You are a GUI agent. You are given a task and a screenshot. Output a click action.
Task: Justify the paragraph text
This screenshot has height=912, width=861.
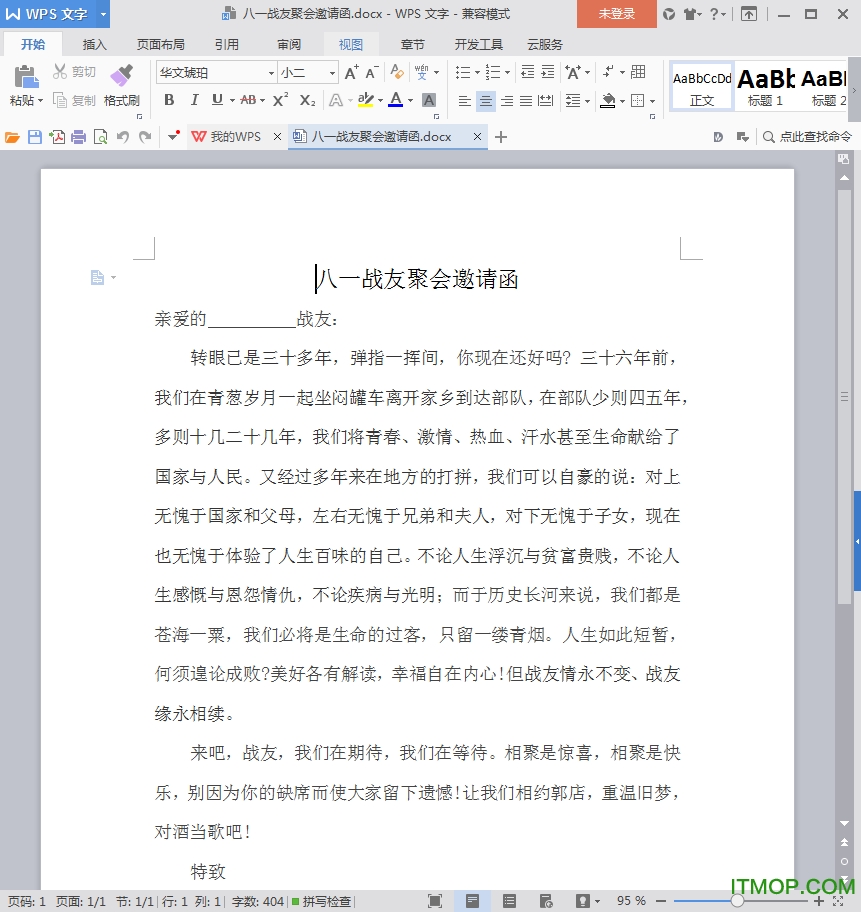pyautogui.click(x=526, y=101)
